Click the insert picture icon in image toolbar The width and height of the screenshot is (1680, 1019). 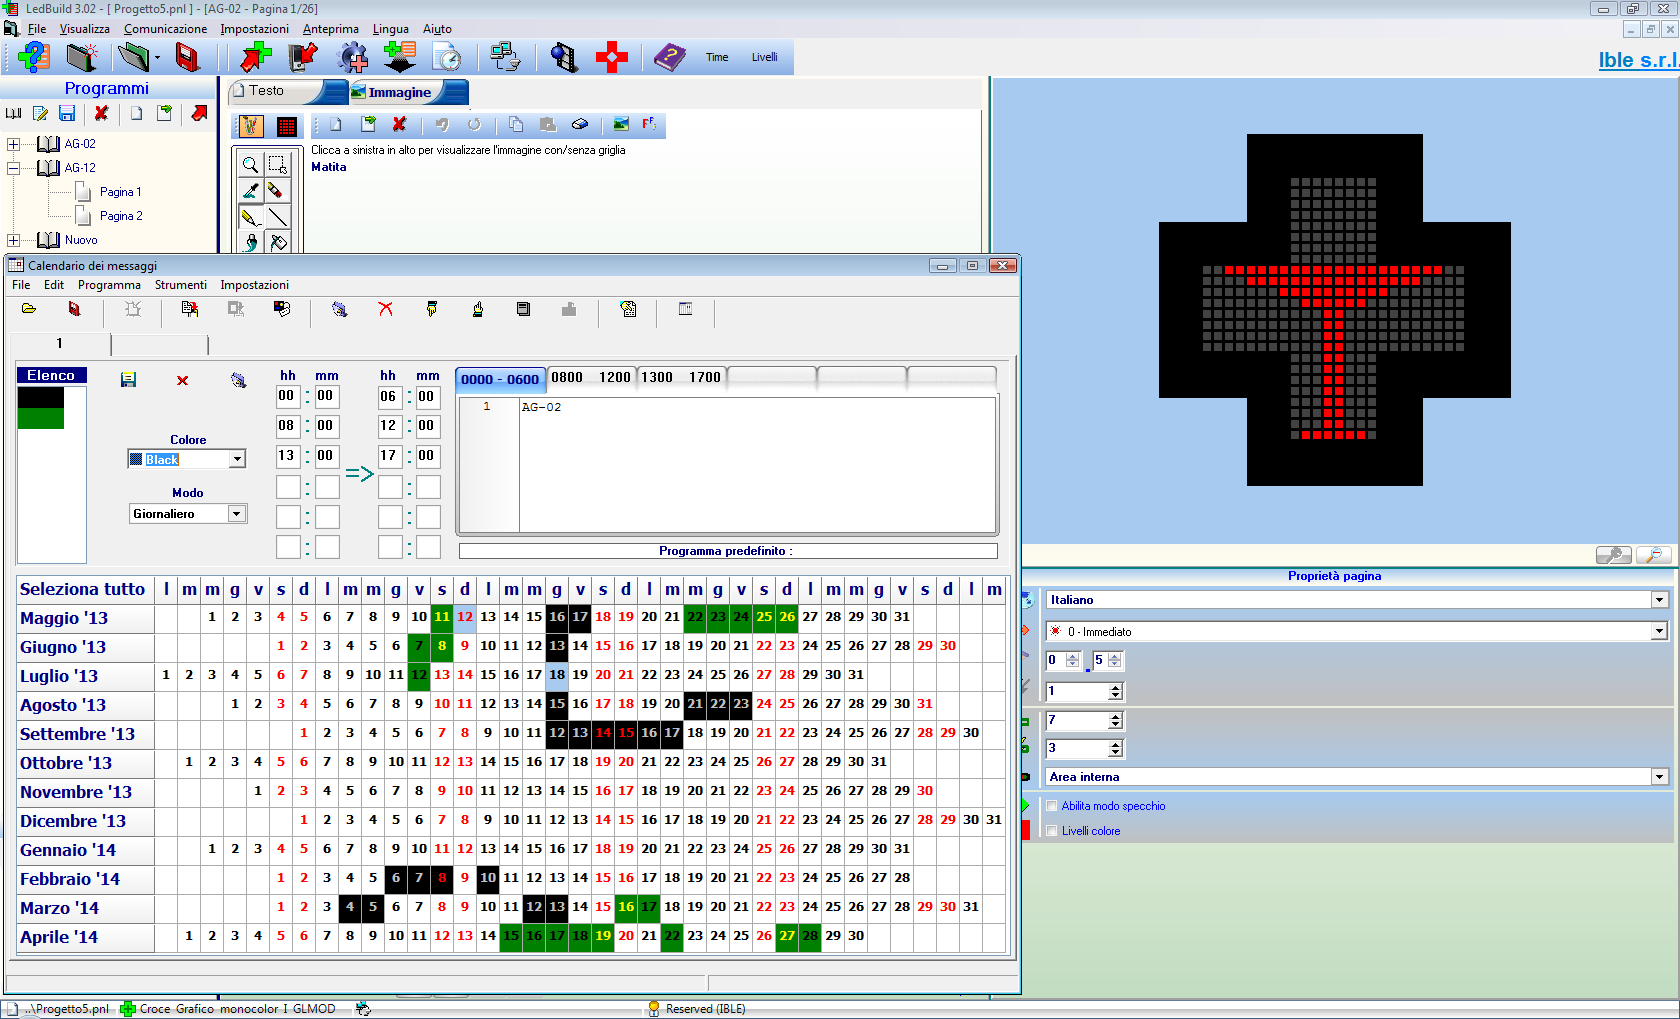(x=621, y=125)
